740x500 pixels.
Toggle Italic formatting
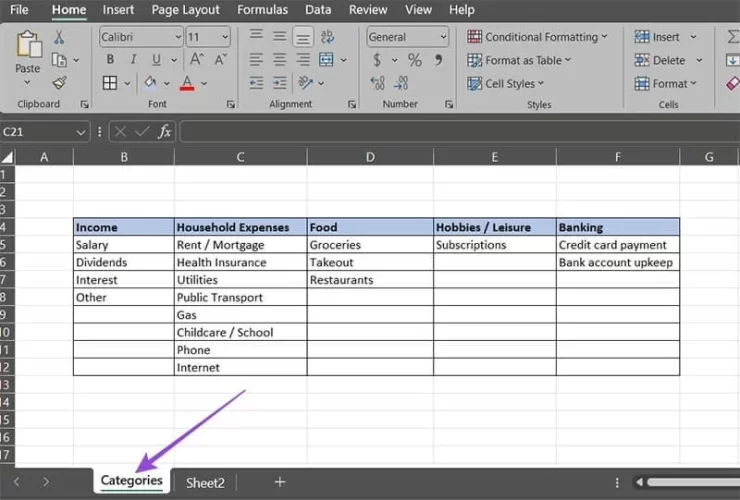pyautogui.click(x=132, y=60)
